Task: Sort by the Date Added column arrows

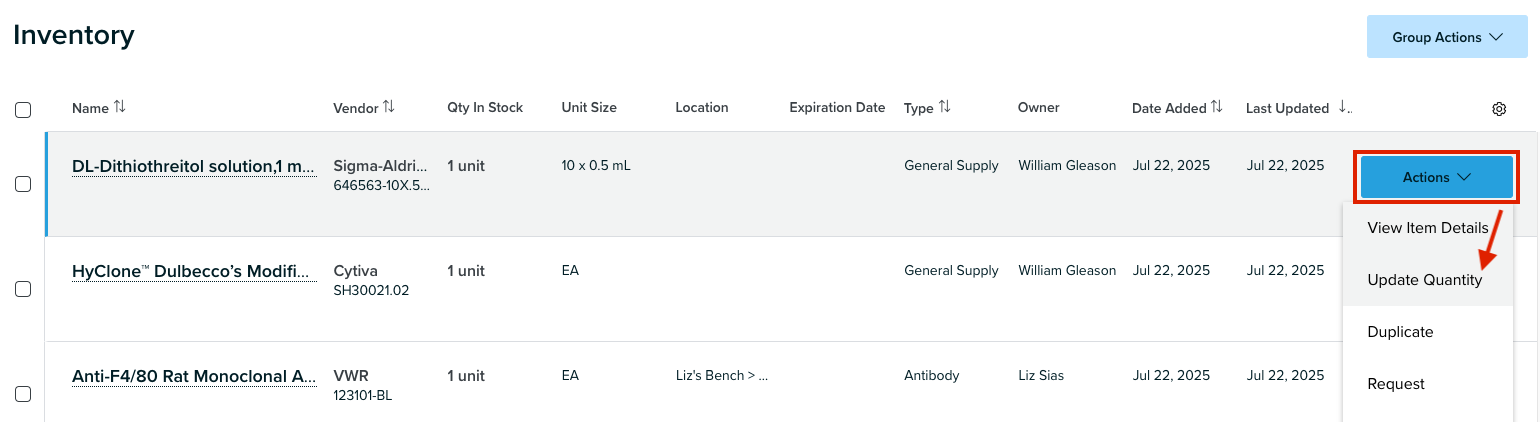Action: click(1217, 107)
